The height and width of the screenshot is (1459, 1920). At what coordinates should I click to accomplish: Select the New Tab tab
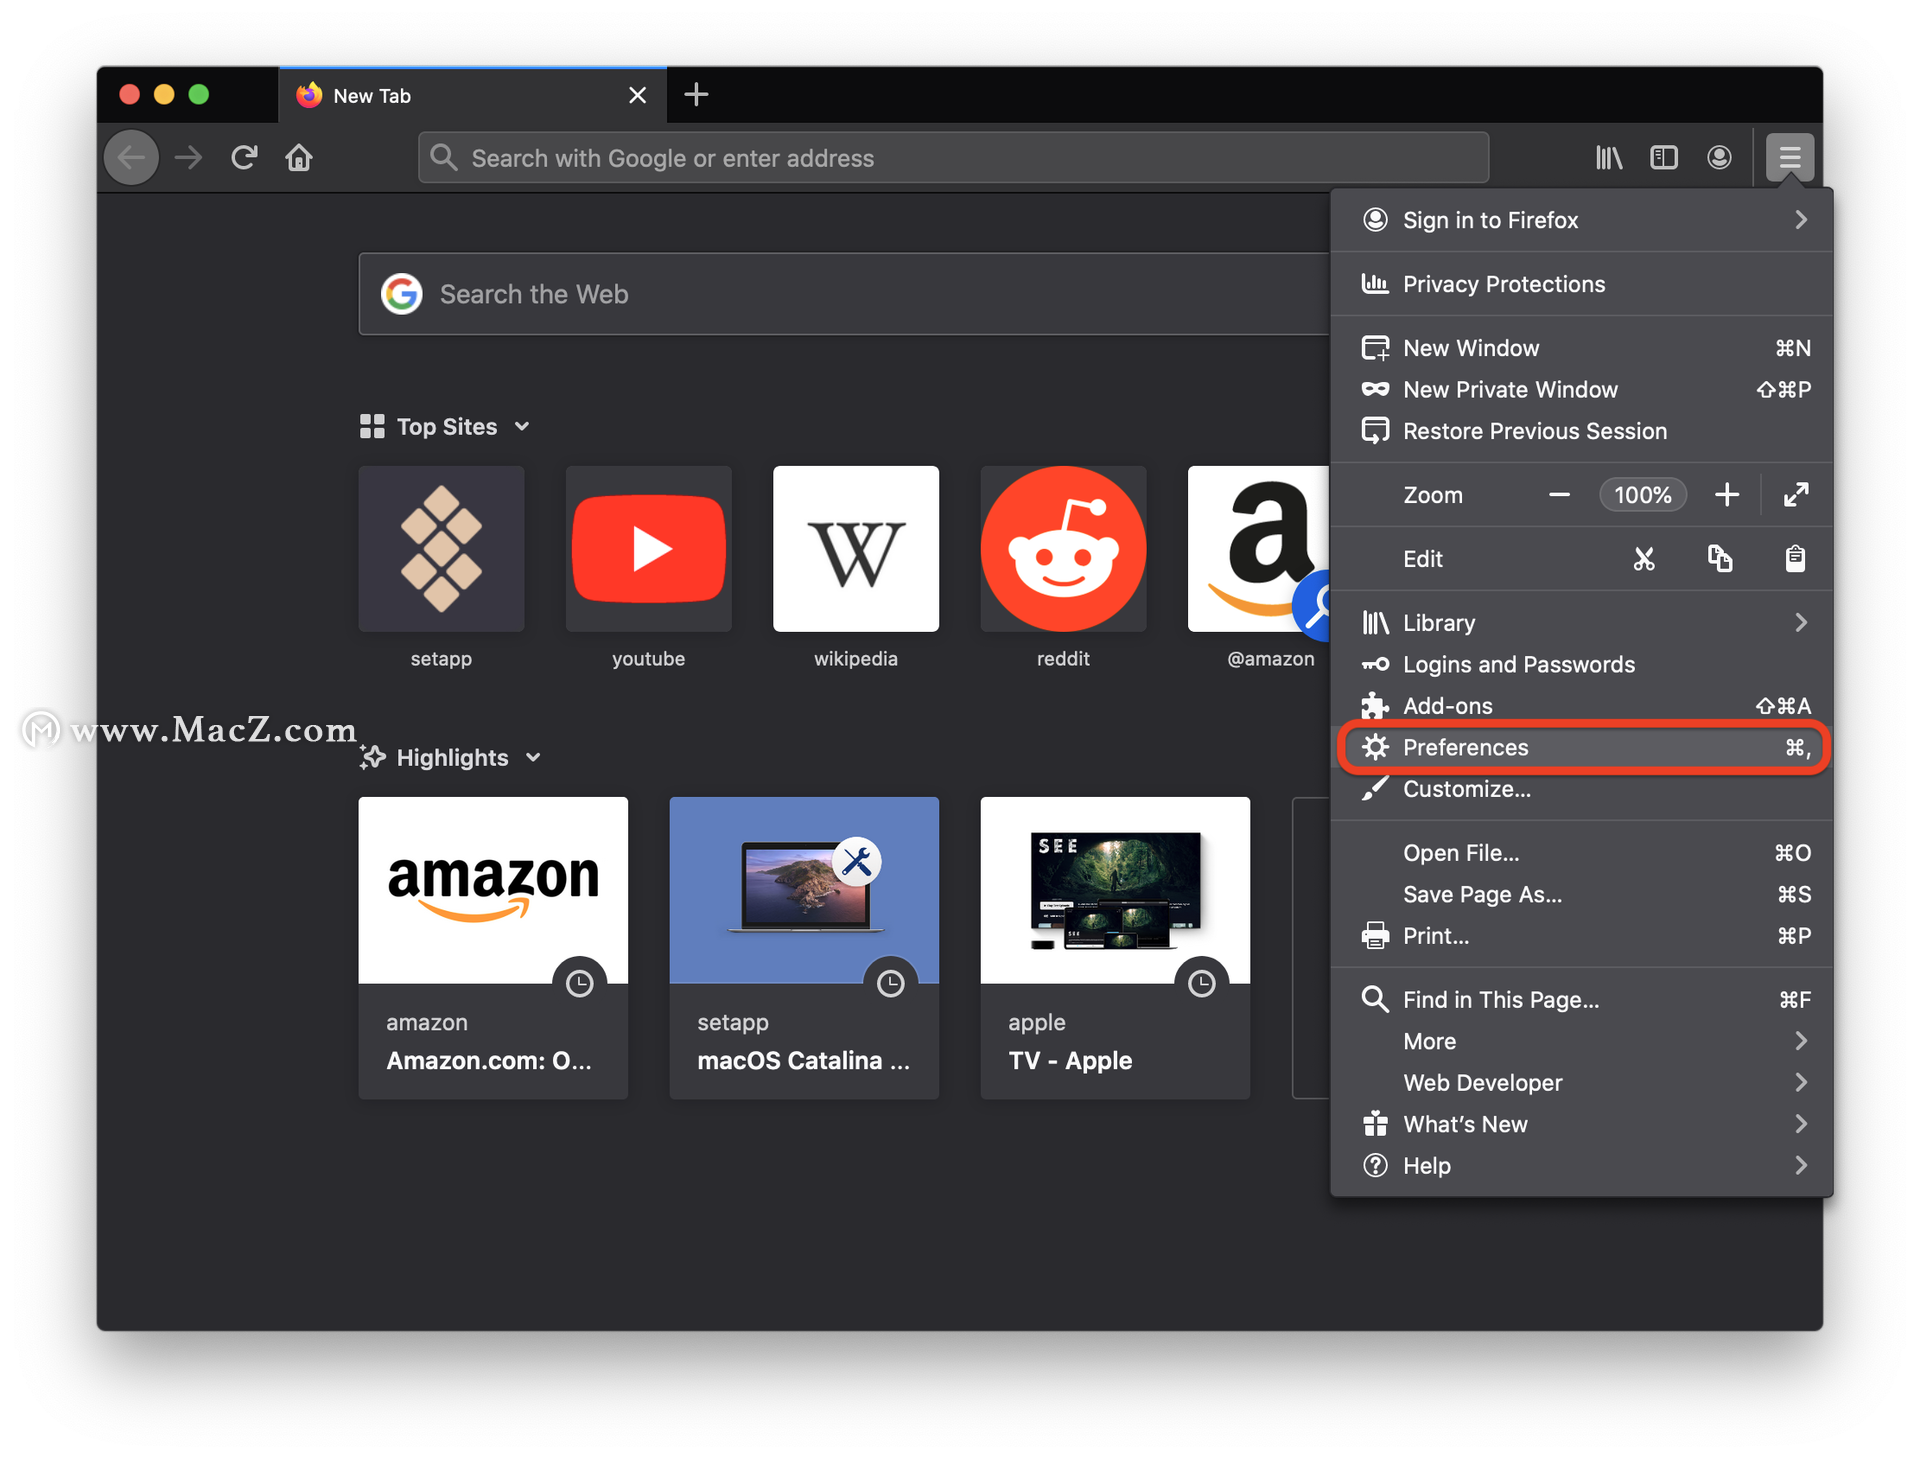coord(472,95)
